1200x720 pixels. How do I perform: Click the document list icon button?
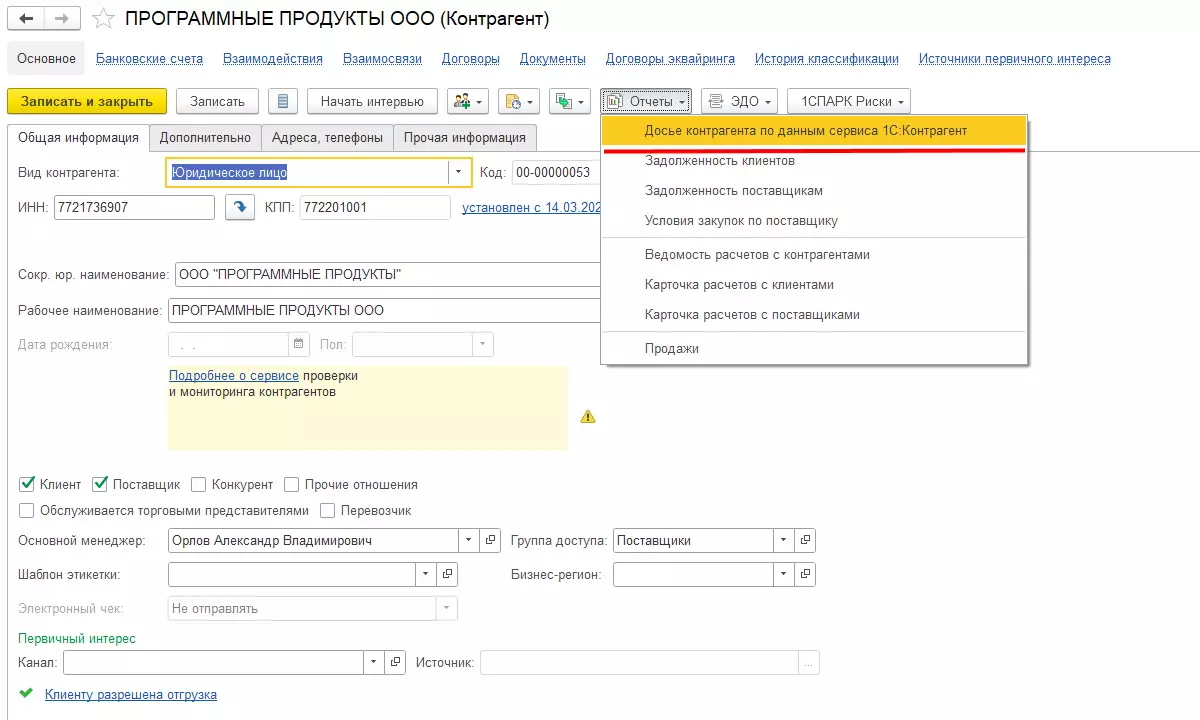click(283, 101)
